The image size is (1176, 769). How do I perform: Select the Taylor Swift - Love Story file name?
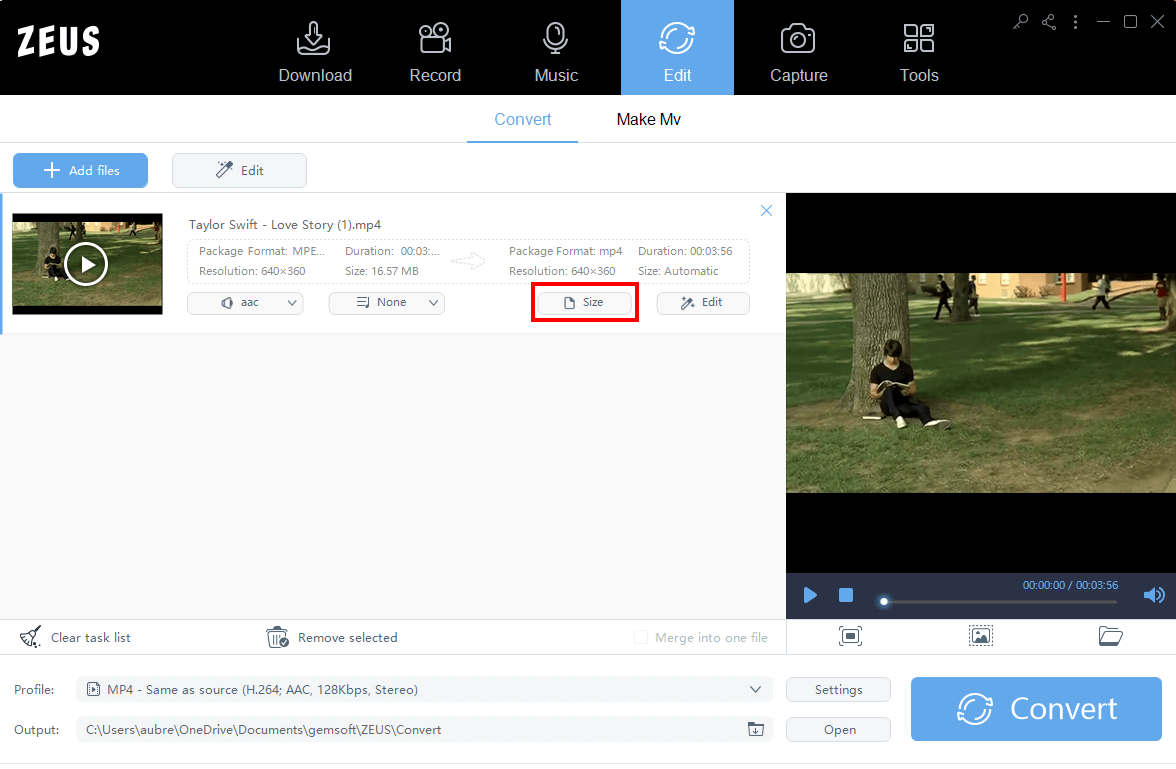click(x=285, y=224)
